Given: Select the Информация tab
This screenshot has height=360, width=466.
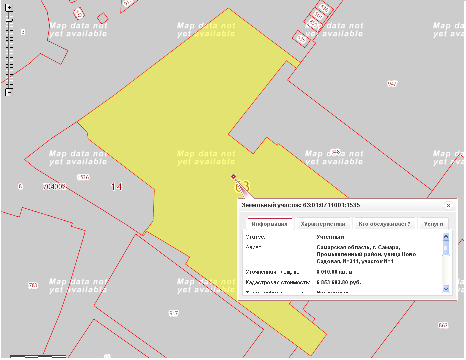Looking at the screenshot, I should 269,224.
